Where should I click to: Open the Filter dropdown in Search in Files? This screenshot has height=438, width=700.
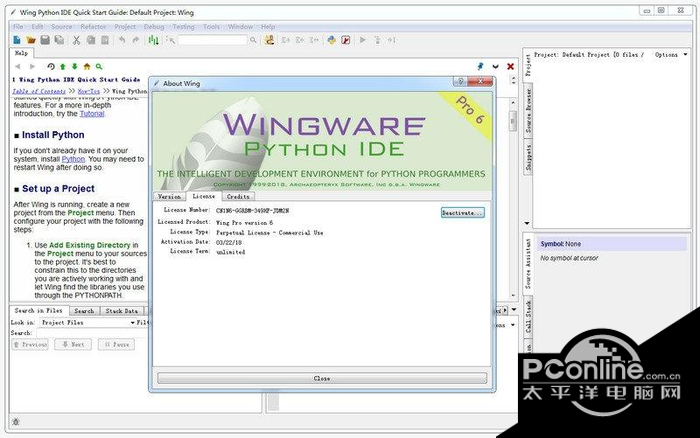point(142,322)
